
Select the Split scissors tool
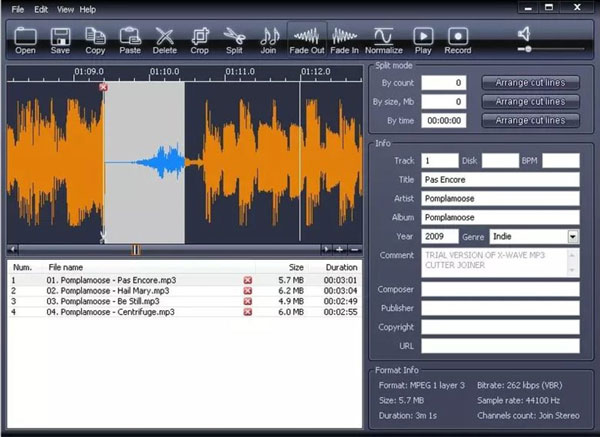tap(234, 40)
